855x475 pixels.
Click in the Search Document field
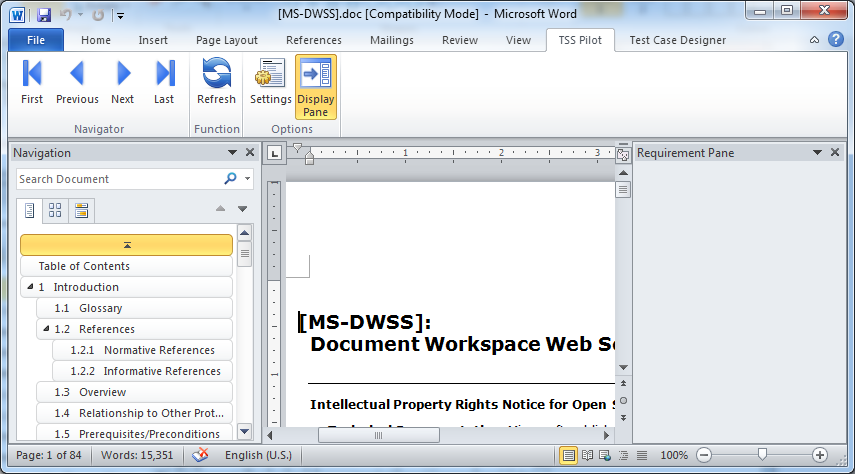[119, 179]
